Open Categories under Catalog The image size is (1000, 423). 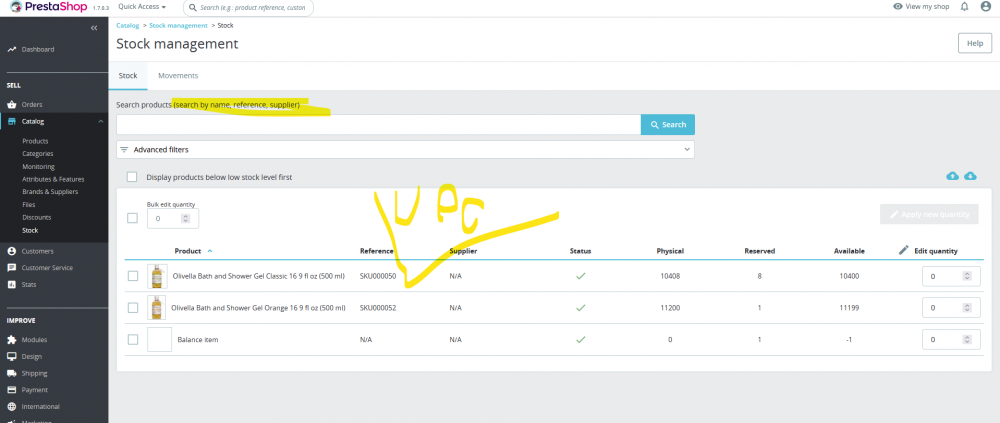pyautogui.click(x=38, y=154)
